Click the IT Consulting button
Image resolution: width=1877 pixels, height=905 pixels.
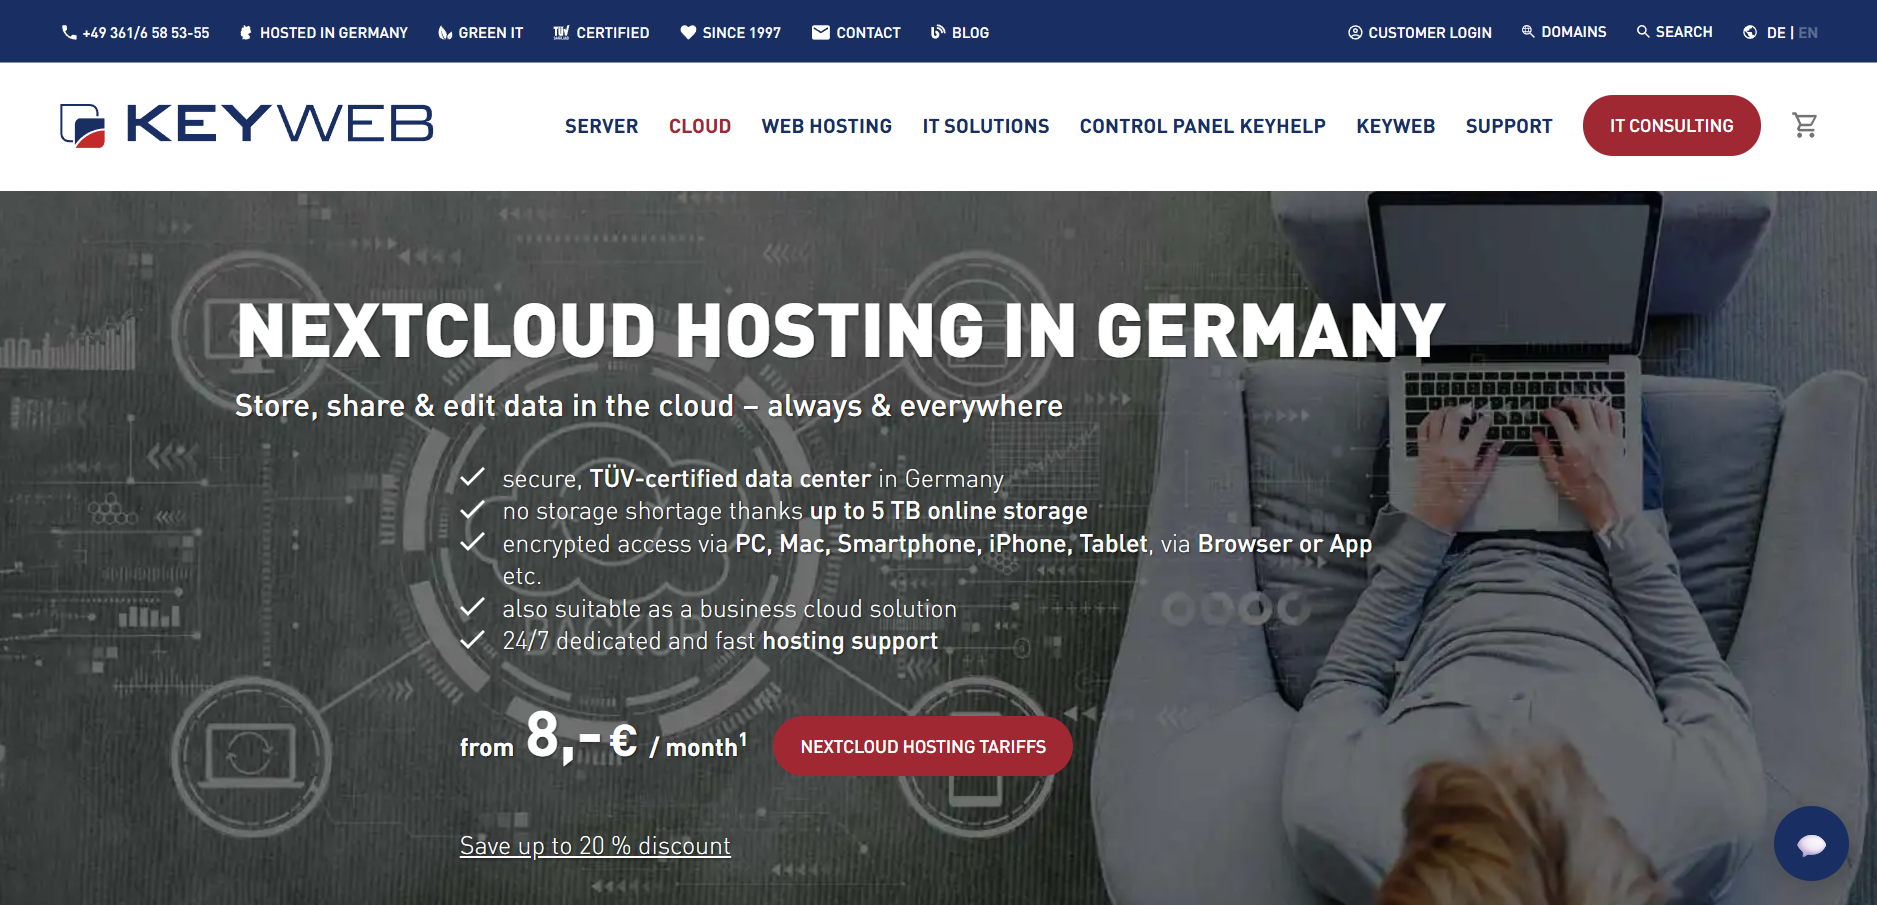click(x=1672, y=126)
